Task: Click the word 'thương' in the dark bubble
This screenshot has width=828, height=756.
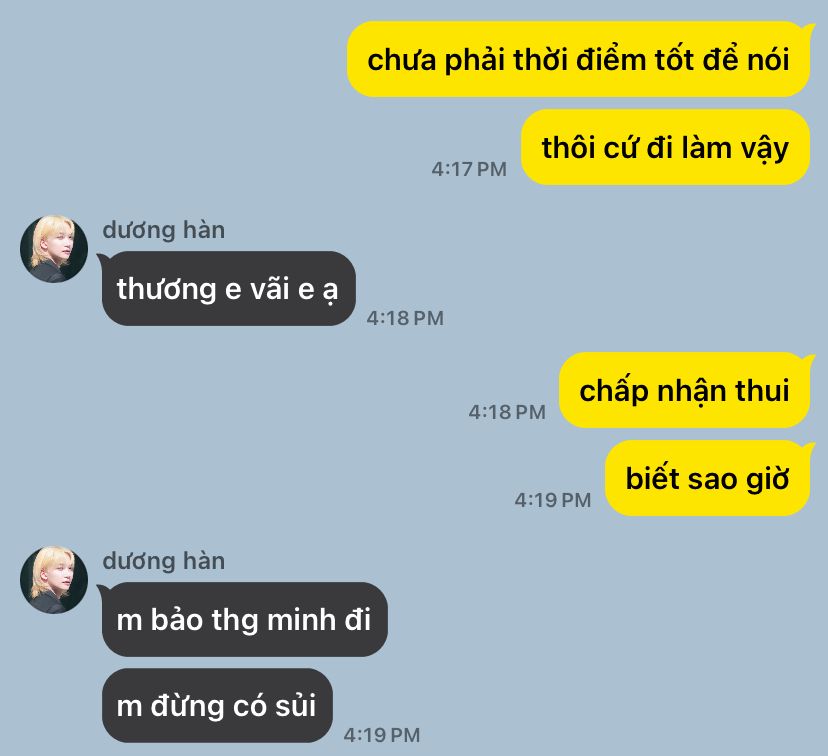Action: (166, 290)
